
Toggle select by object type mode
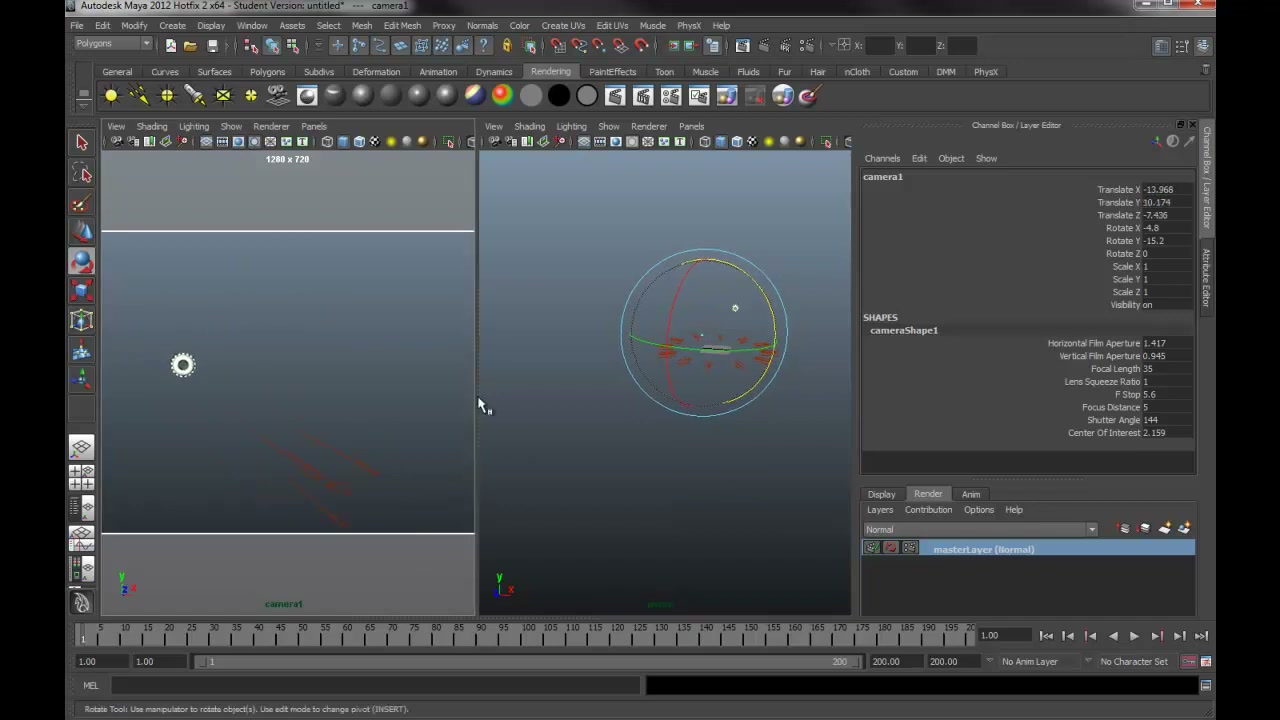271,46
